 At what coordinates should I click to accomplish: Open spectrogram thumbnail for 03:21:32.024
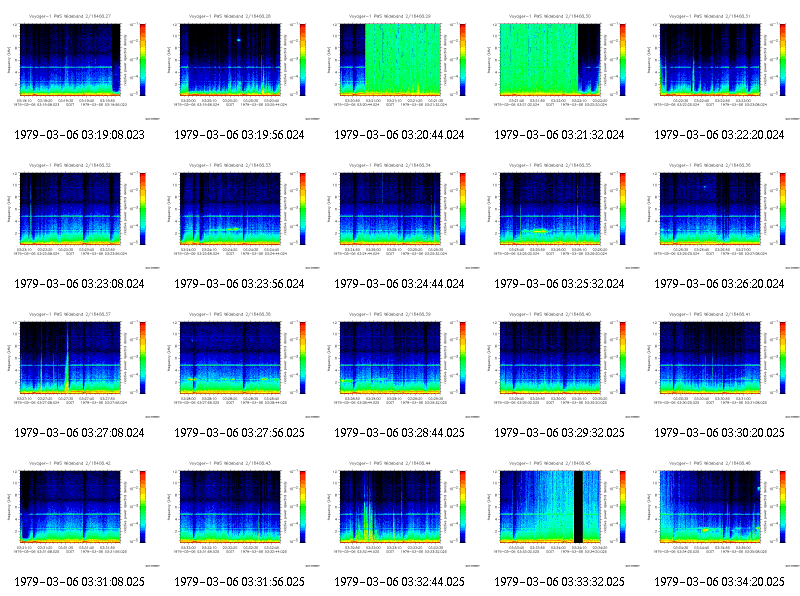[560, 66]
